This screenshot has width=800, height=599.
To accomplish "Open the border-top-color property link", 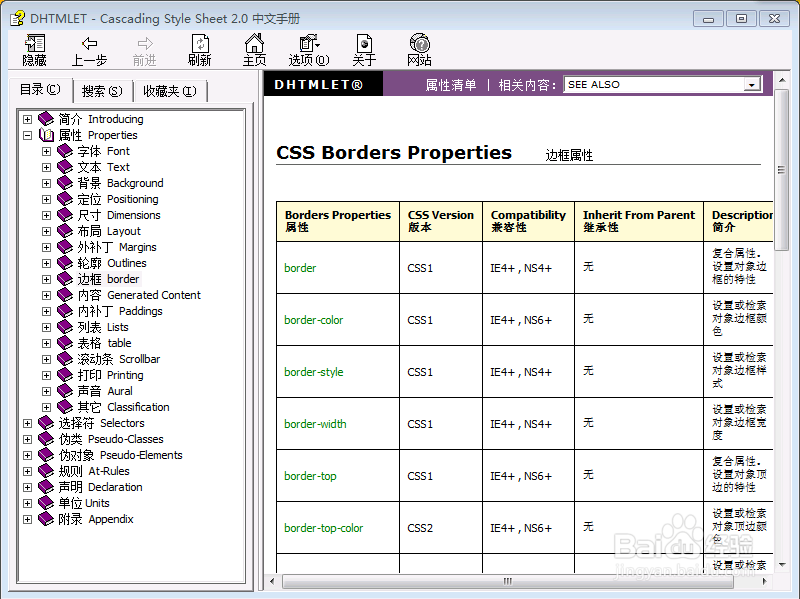I will [322, 527].
